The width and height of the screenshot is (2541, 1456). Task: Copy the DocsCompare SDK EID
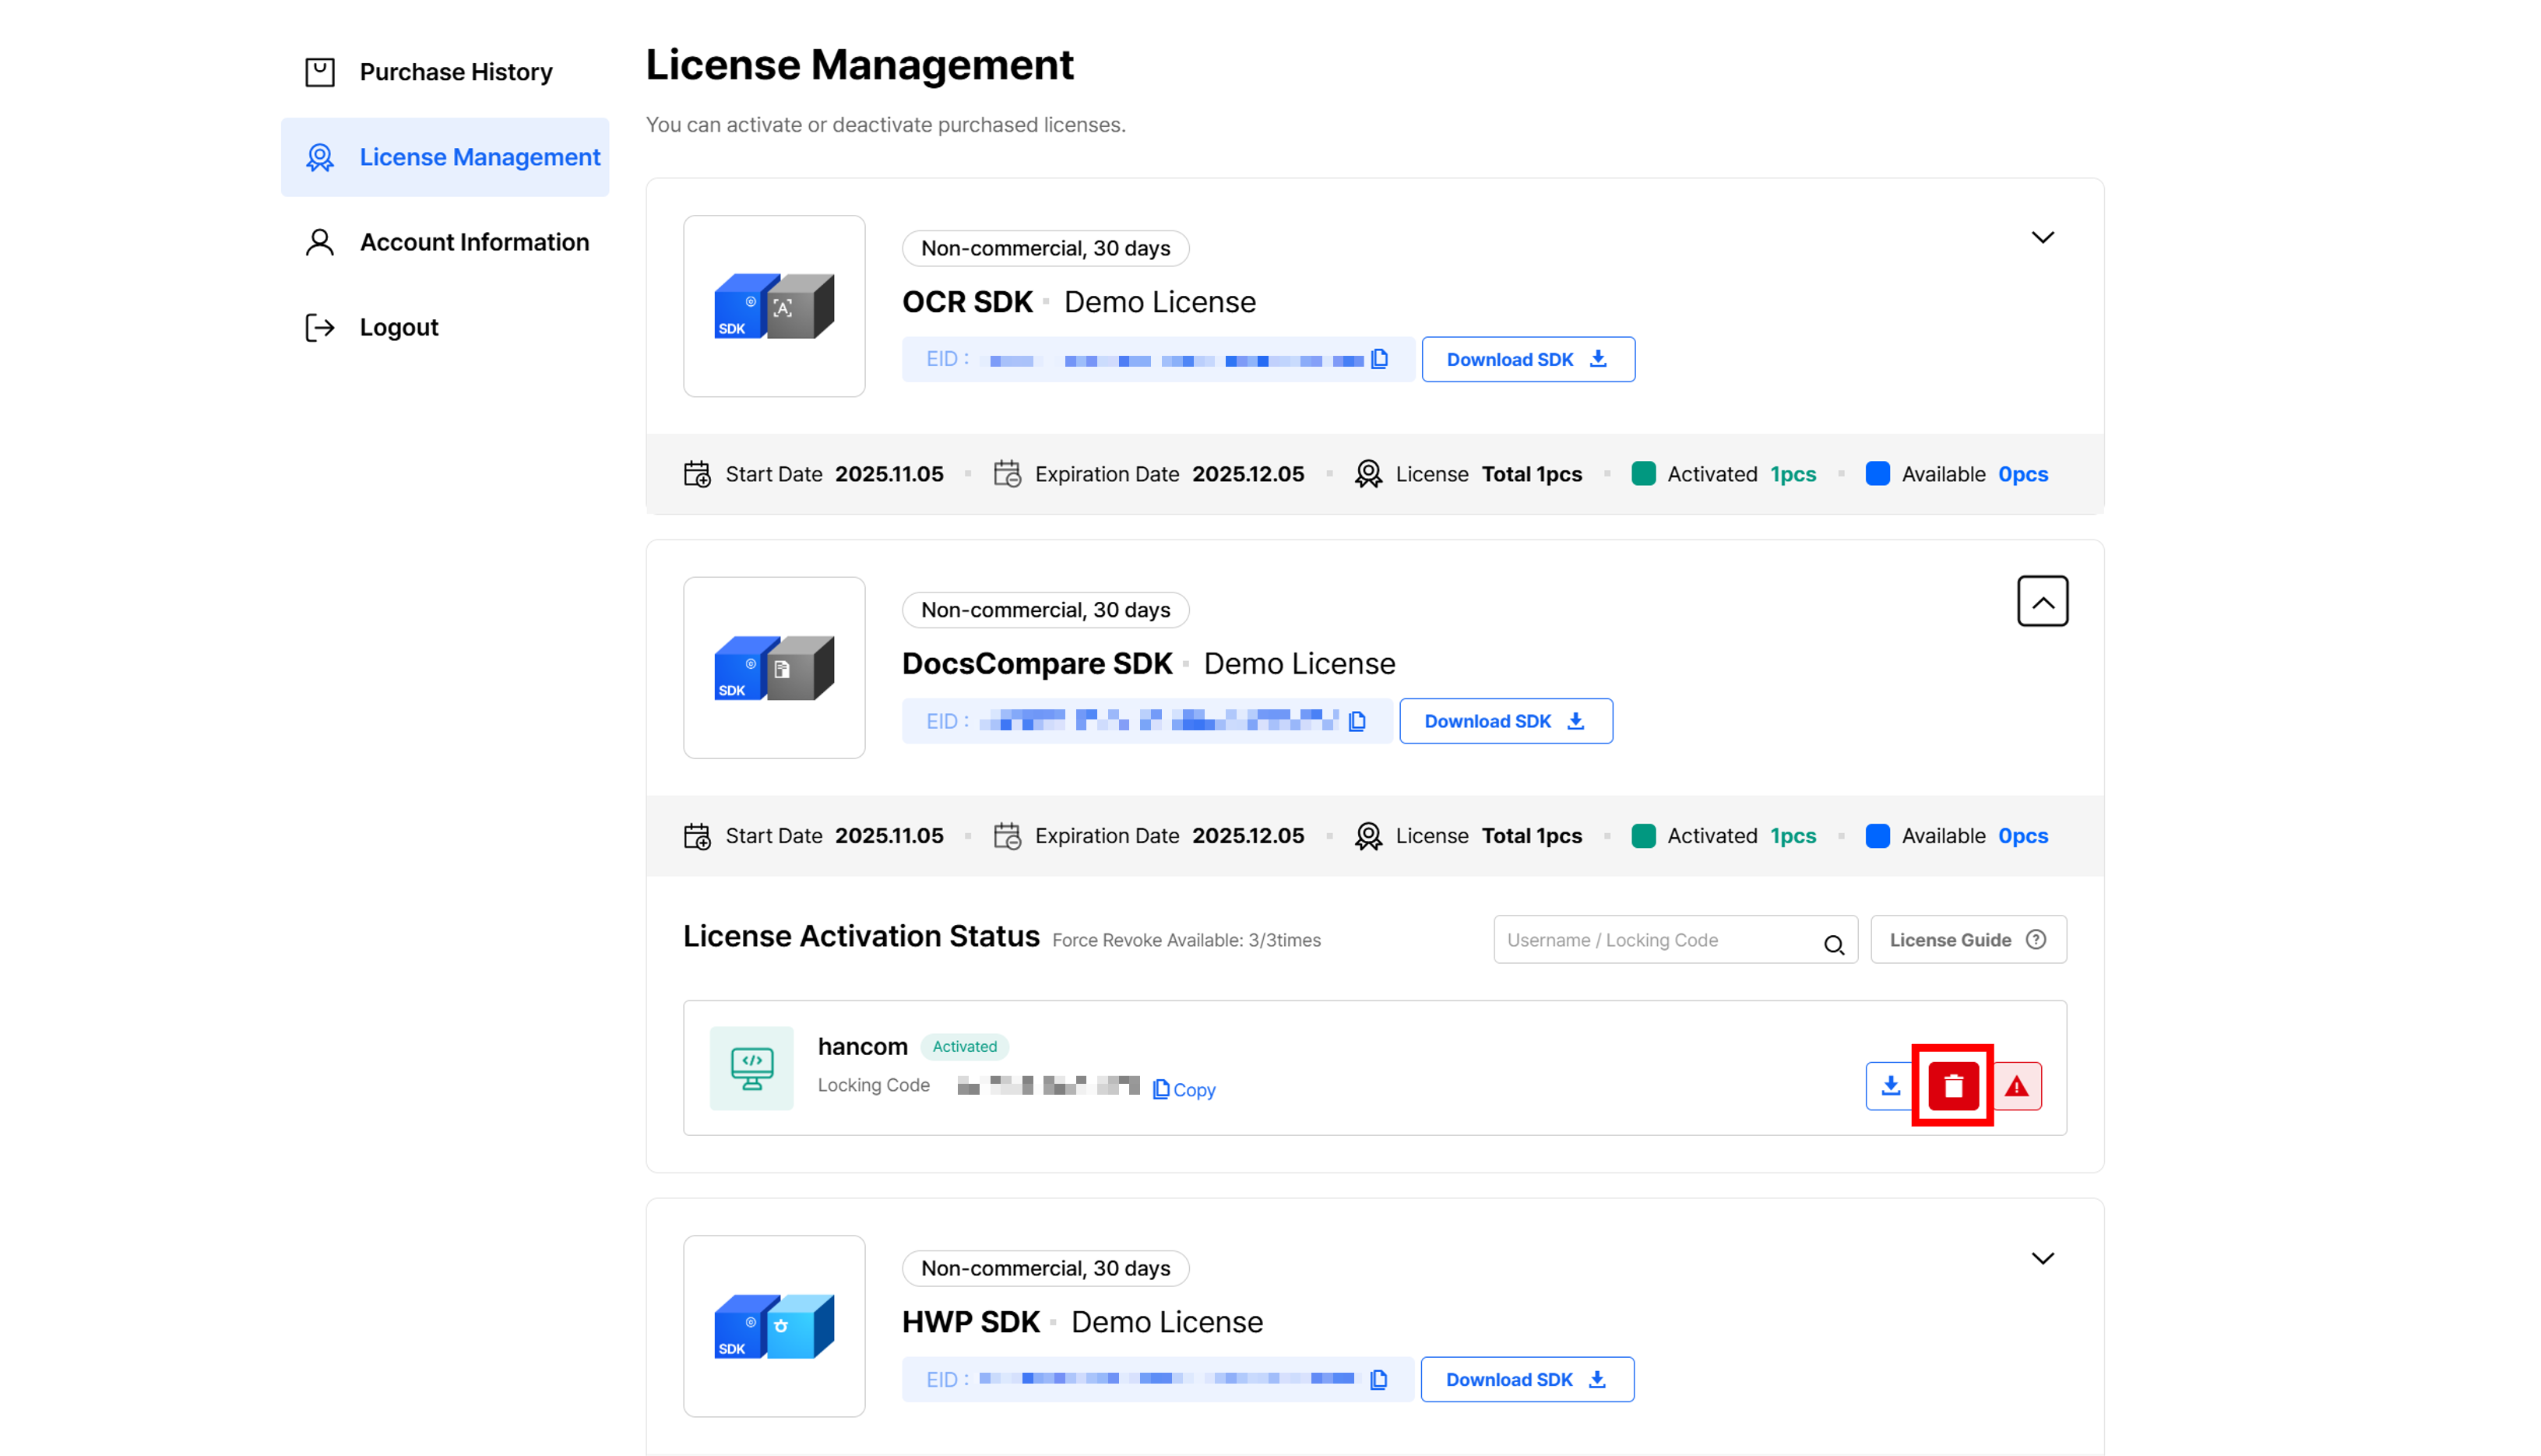(1358, 720)
